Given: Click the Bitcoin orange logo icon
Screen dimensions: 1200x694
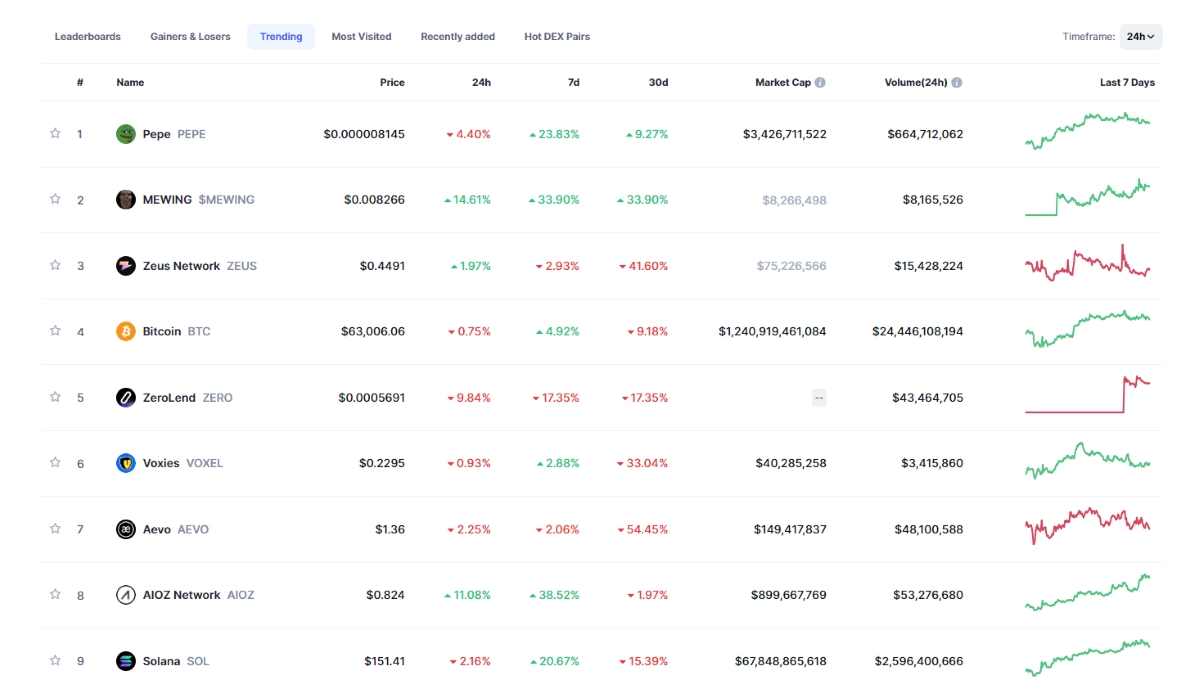Looking at the screenshot, I should point(126,331).
